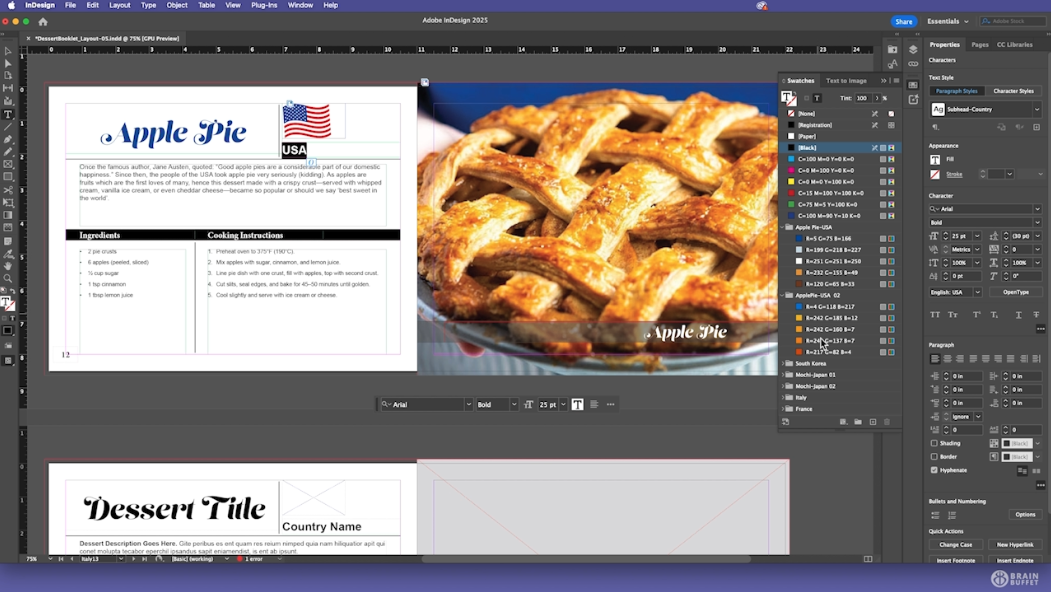Viewport: 1051px width, 592px height.
Task: Select the Rectangle Frame tool
Action: tap(8, 164)
